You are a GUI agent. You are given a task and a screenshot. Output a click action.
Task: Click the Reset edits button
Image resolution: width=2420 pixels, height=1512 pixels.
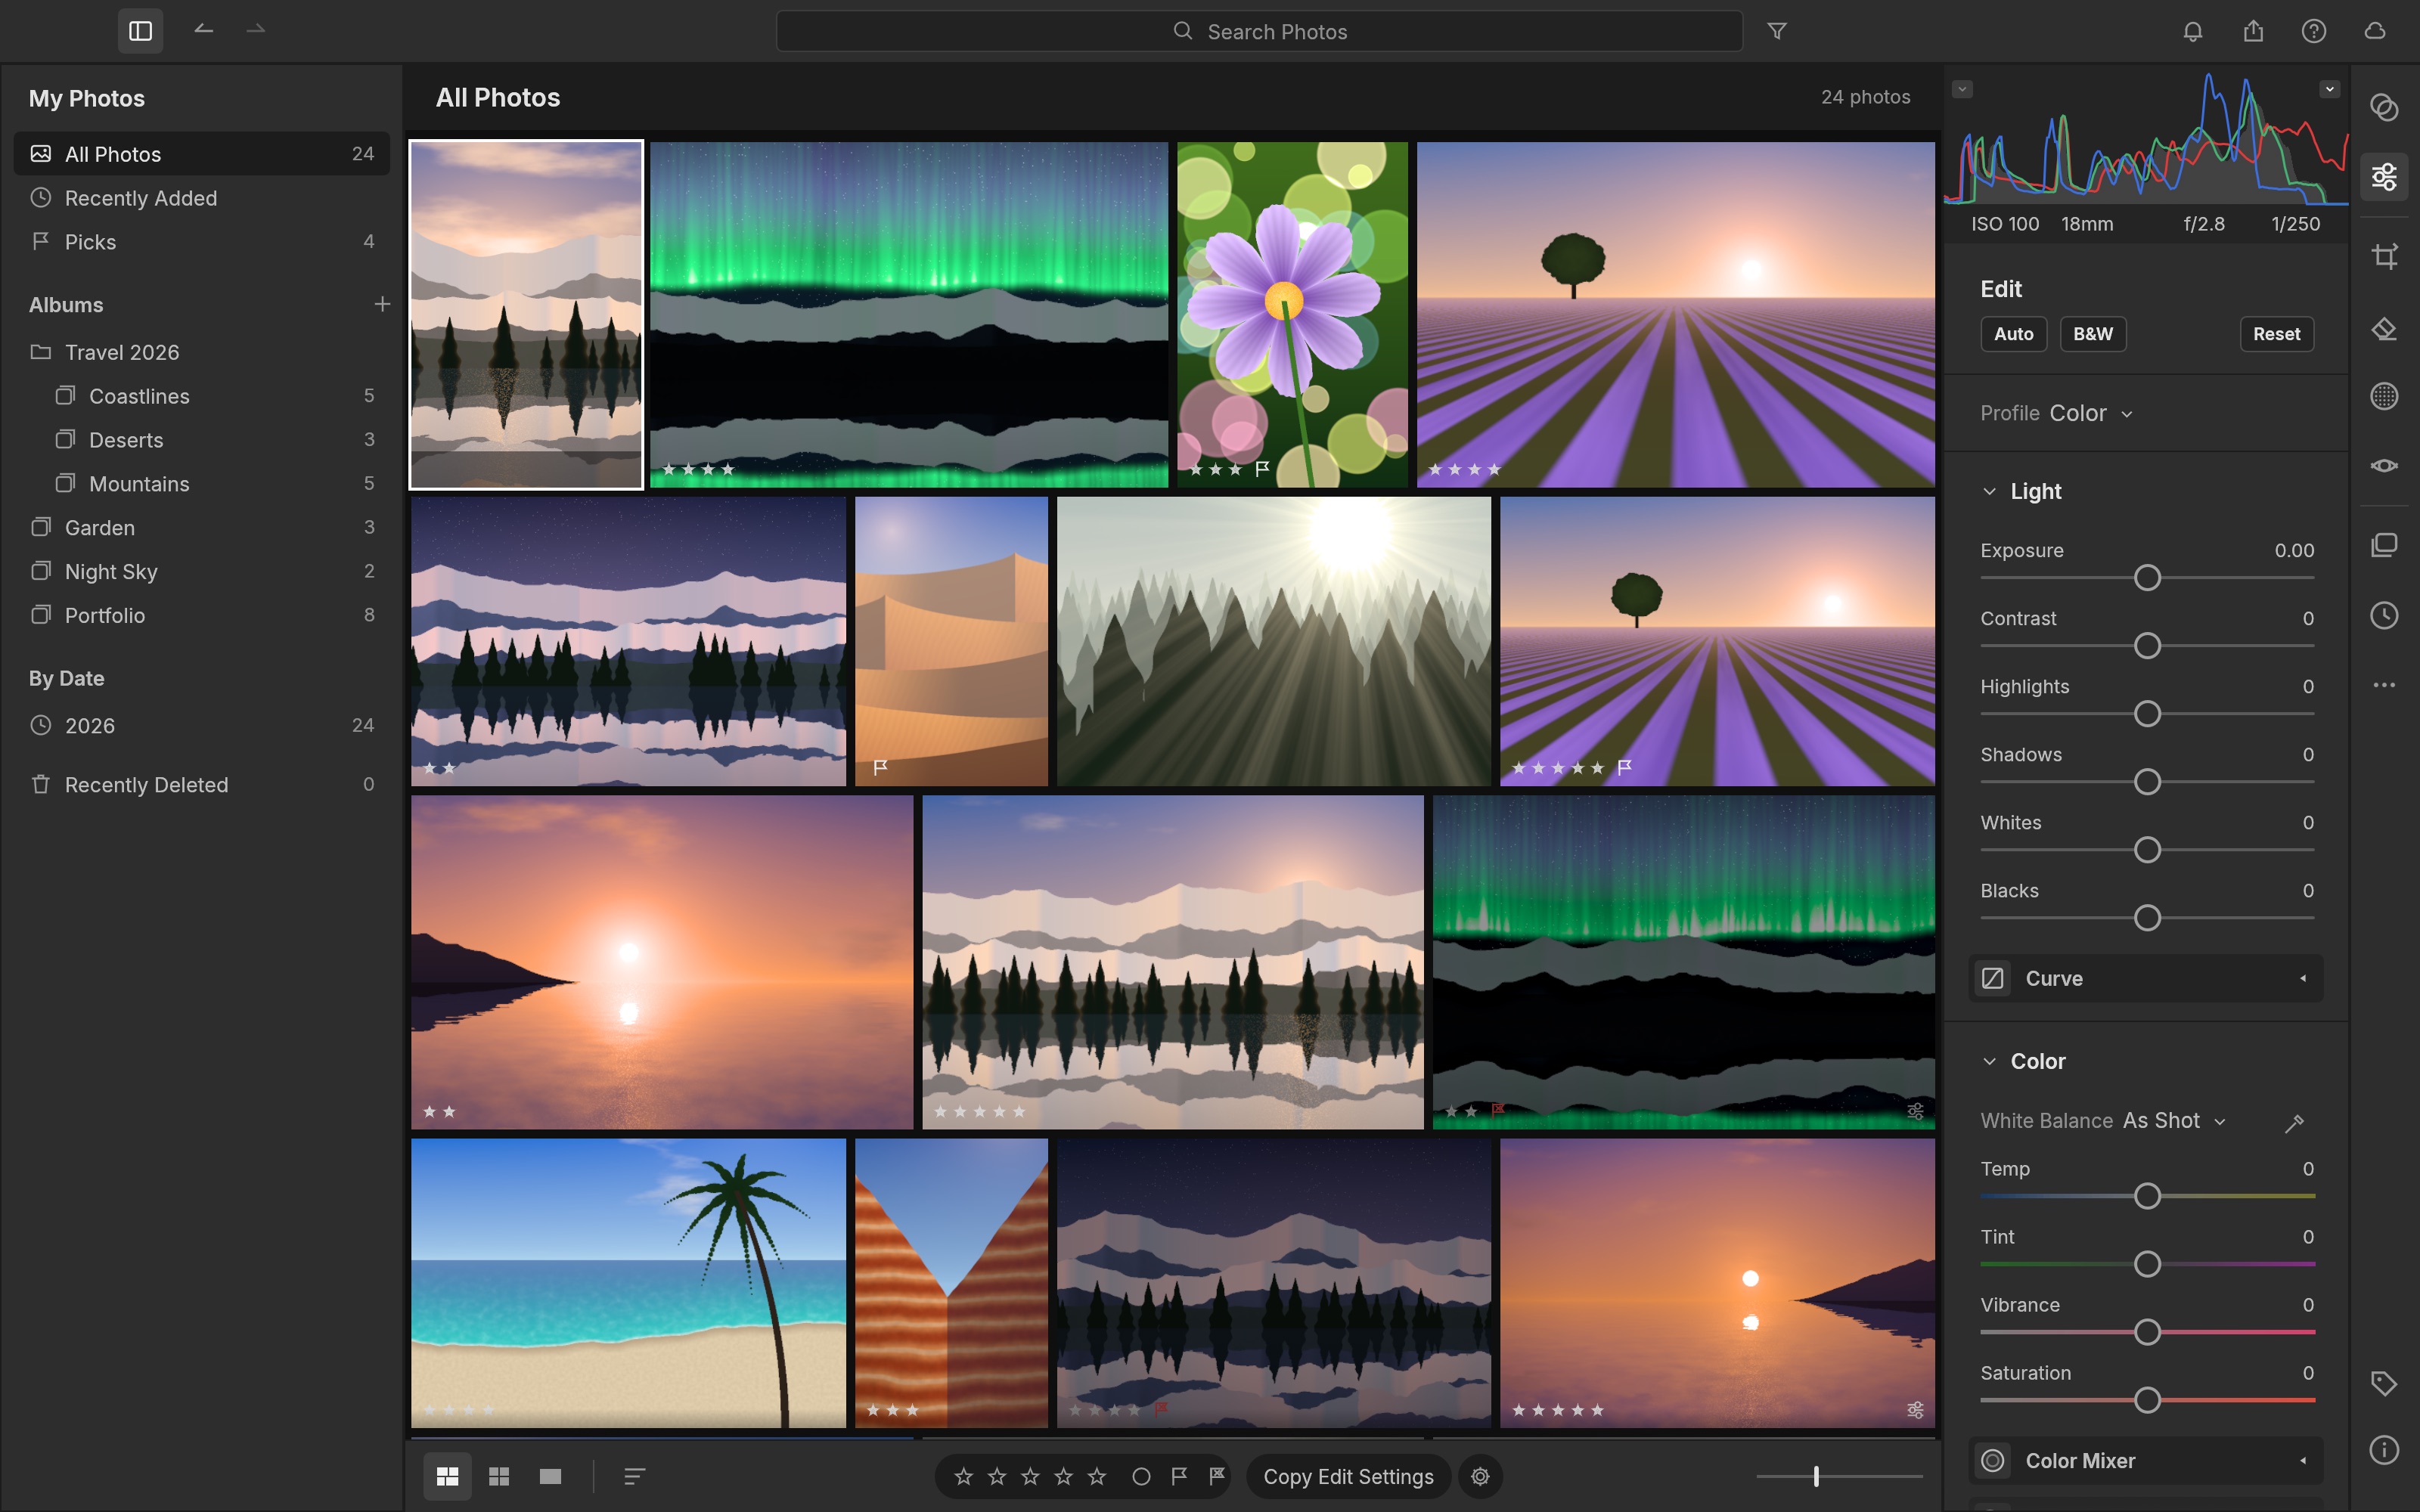coord(2276,334)
